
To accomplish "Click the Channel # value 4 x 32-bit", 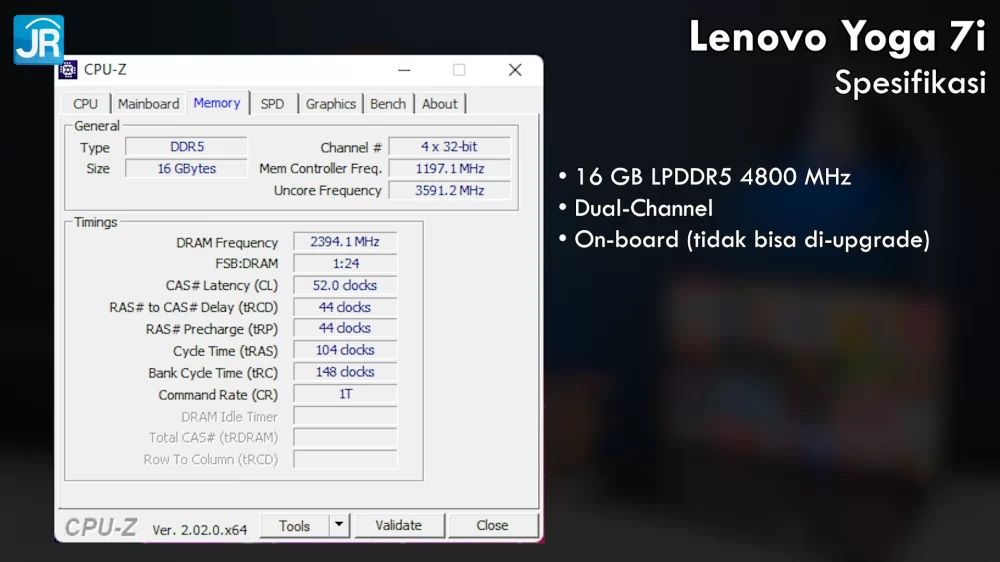I will (450, 147).
